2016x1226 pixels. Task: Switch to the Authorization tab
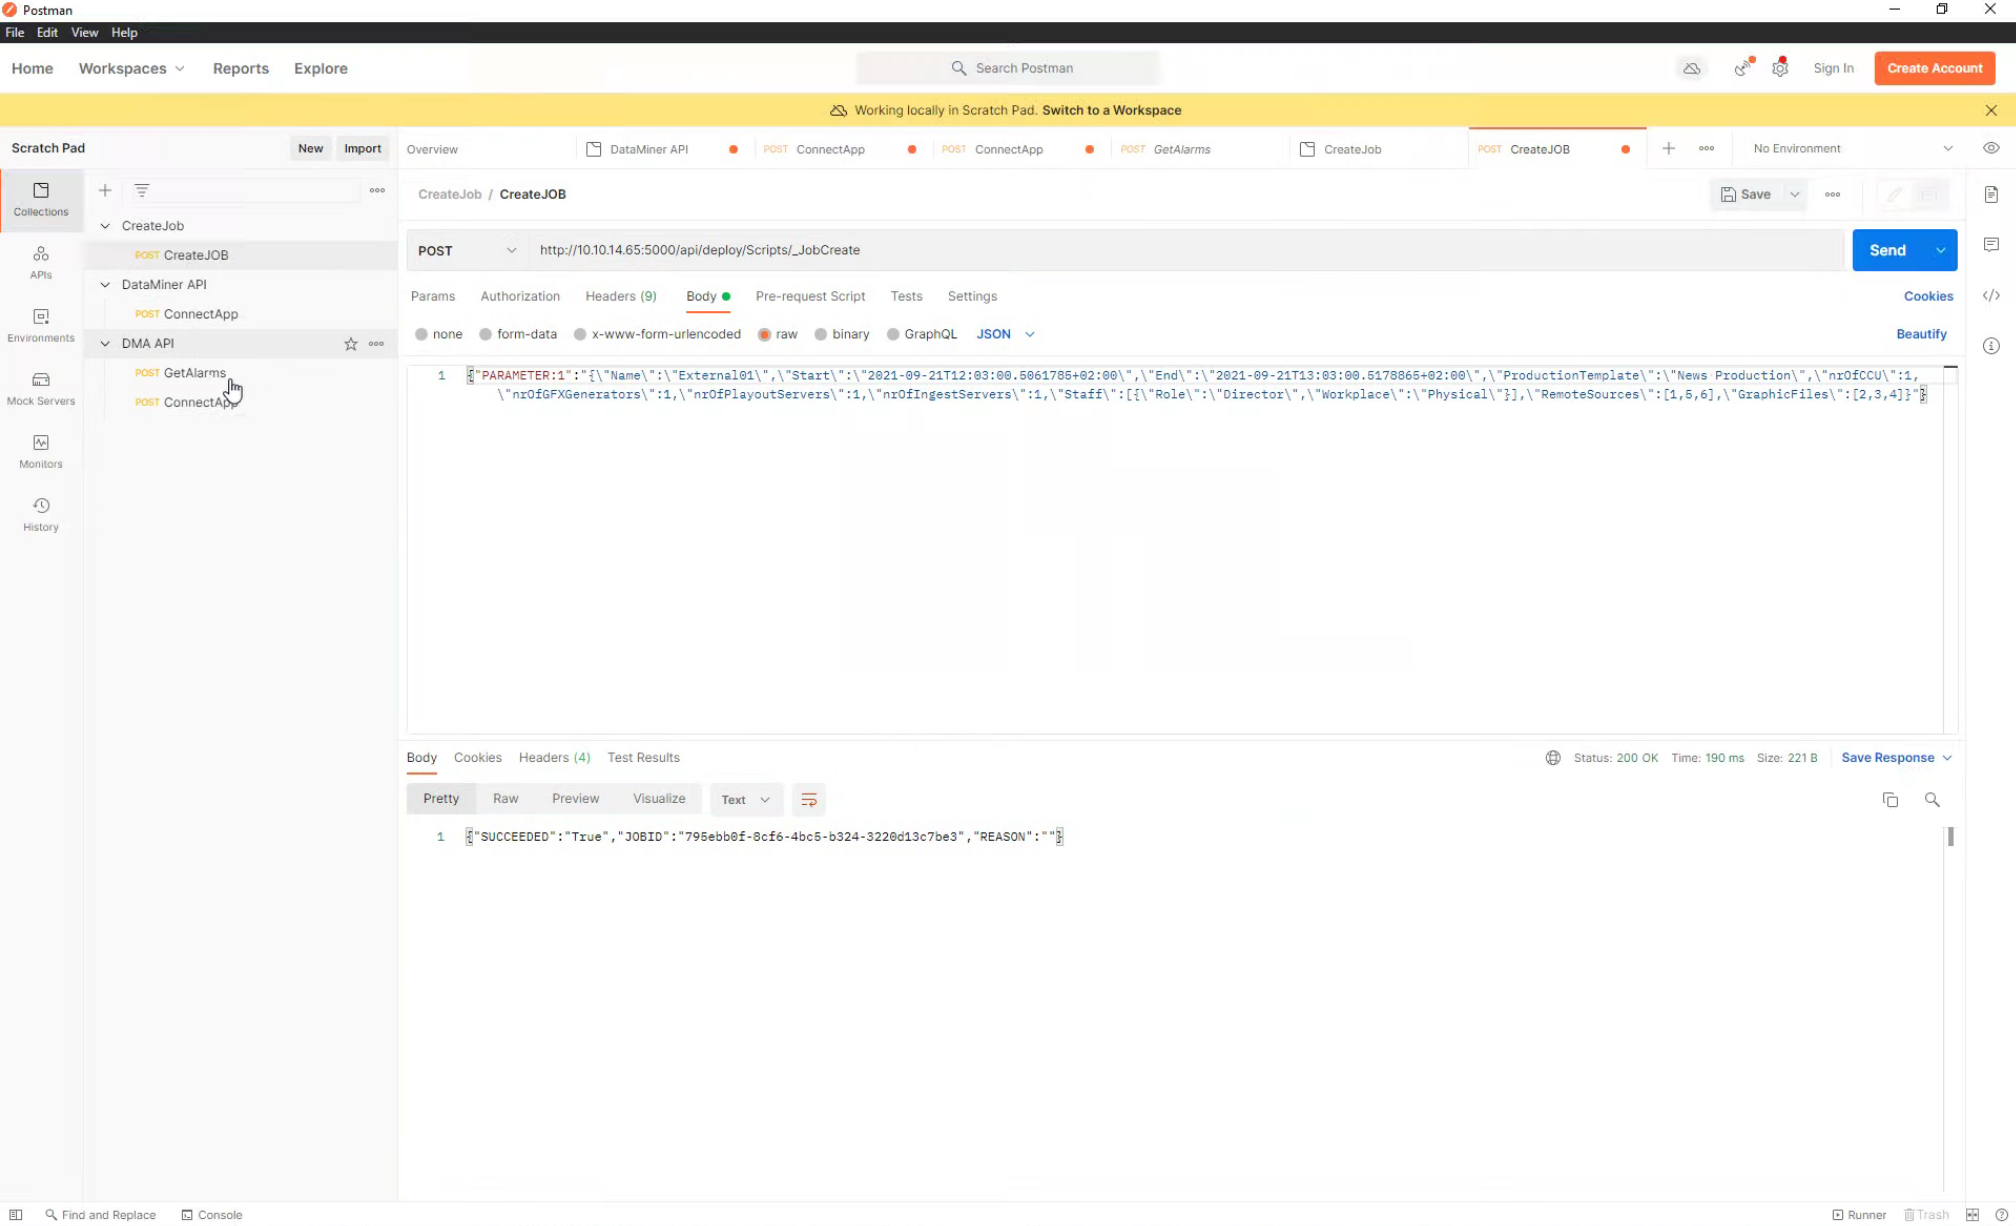pyautogui.click(x=520, y=296)
